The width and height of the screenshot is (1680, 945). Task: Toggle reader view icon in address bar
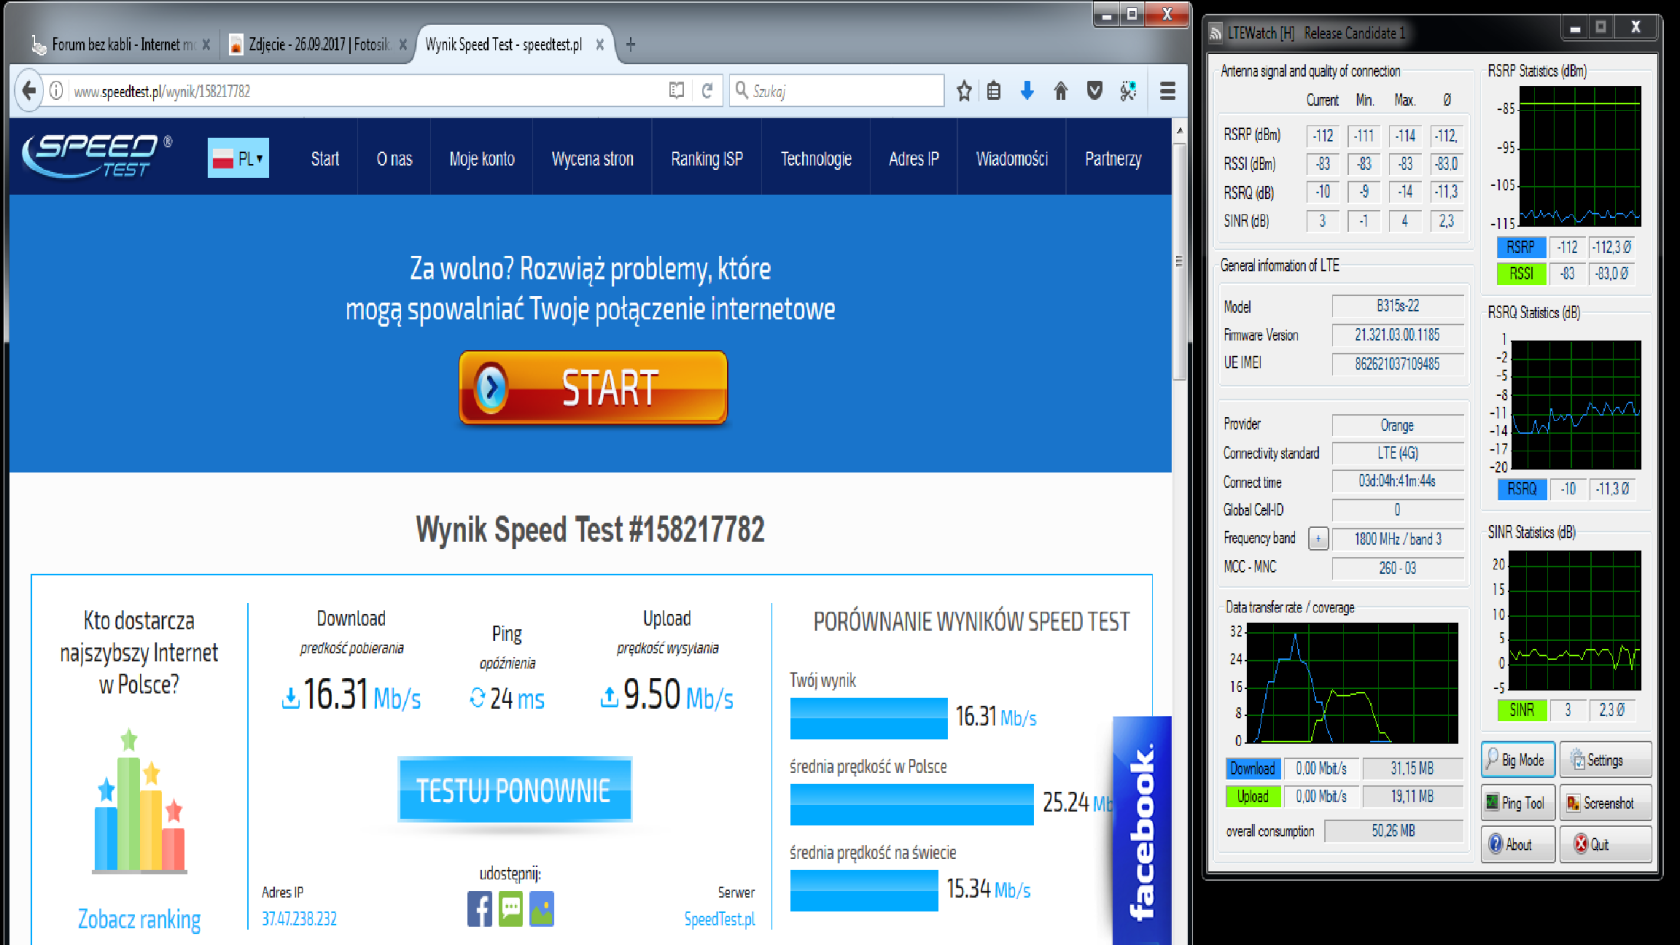click(677, 91)
